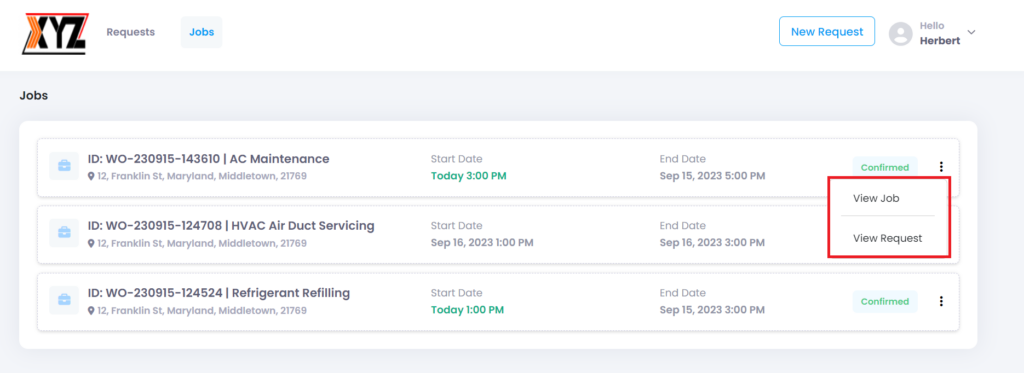Expand the user account dropdown chevron
Screen dimensions: 1024x373
(x=970, y=32)
